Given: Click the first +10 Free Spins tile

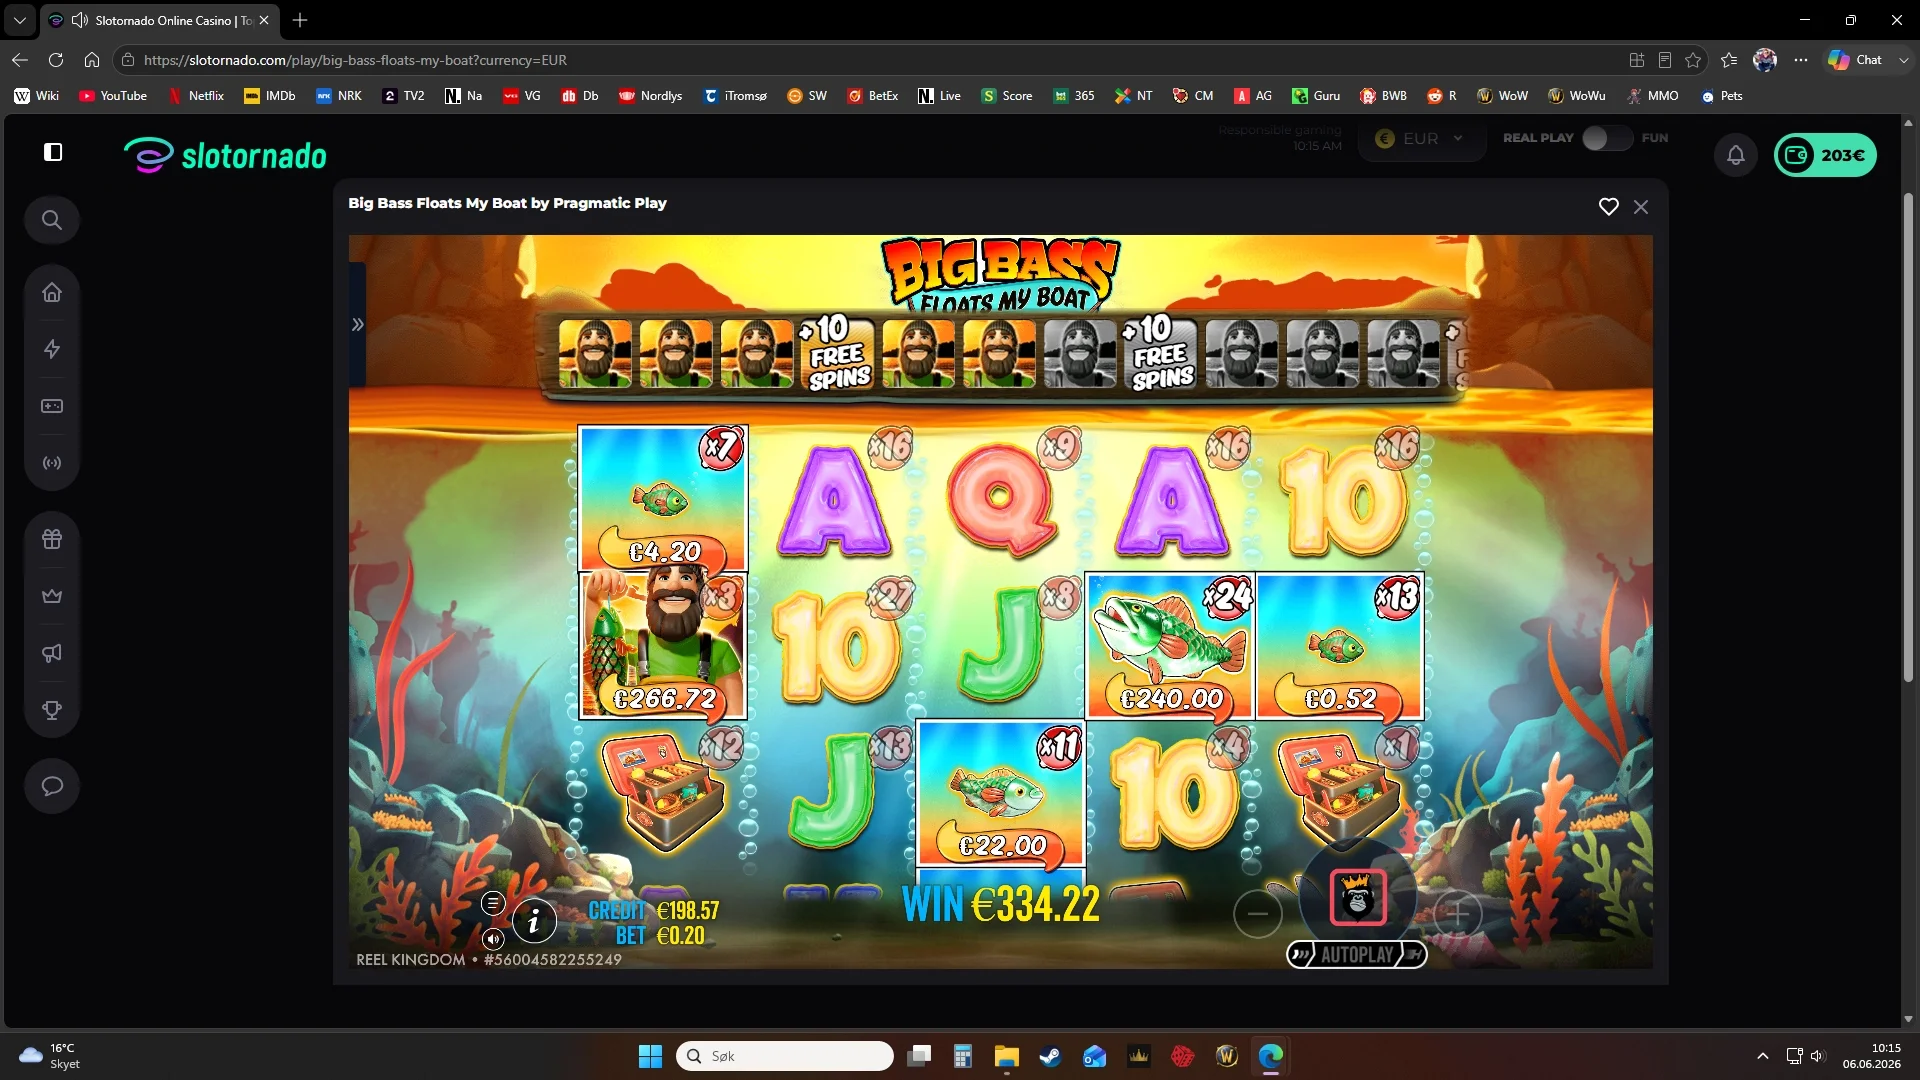Looking at the screenshot, I should click(838, 354).
